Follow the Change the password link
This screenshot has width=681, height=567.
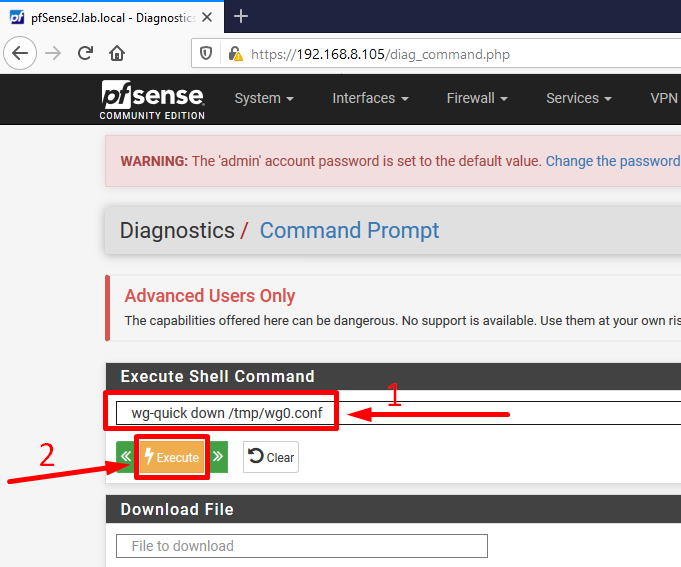613,161
